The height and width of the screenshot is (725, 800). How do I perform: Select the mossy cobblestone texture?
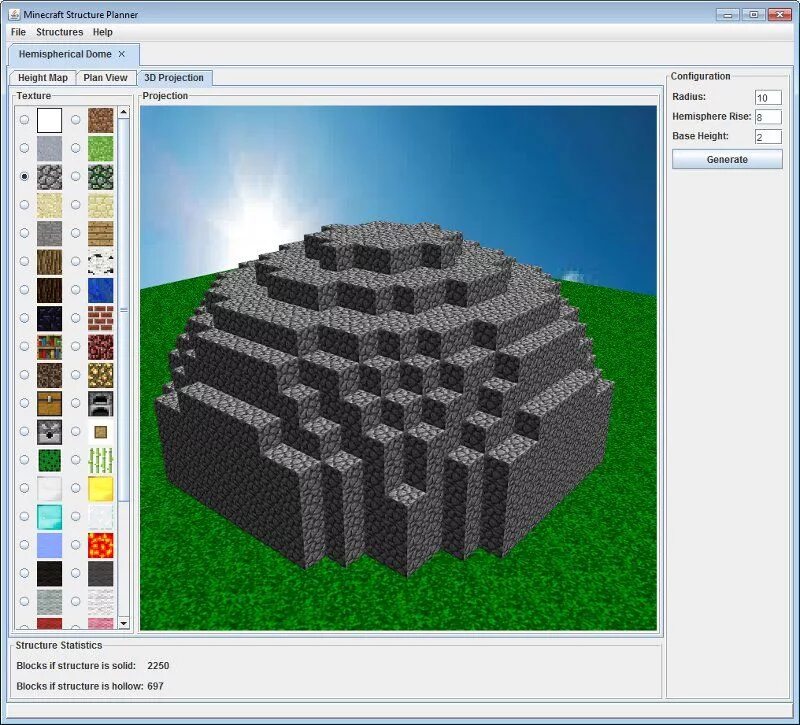click(x=101, y=177)
